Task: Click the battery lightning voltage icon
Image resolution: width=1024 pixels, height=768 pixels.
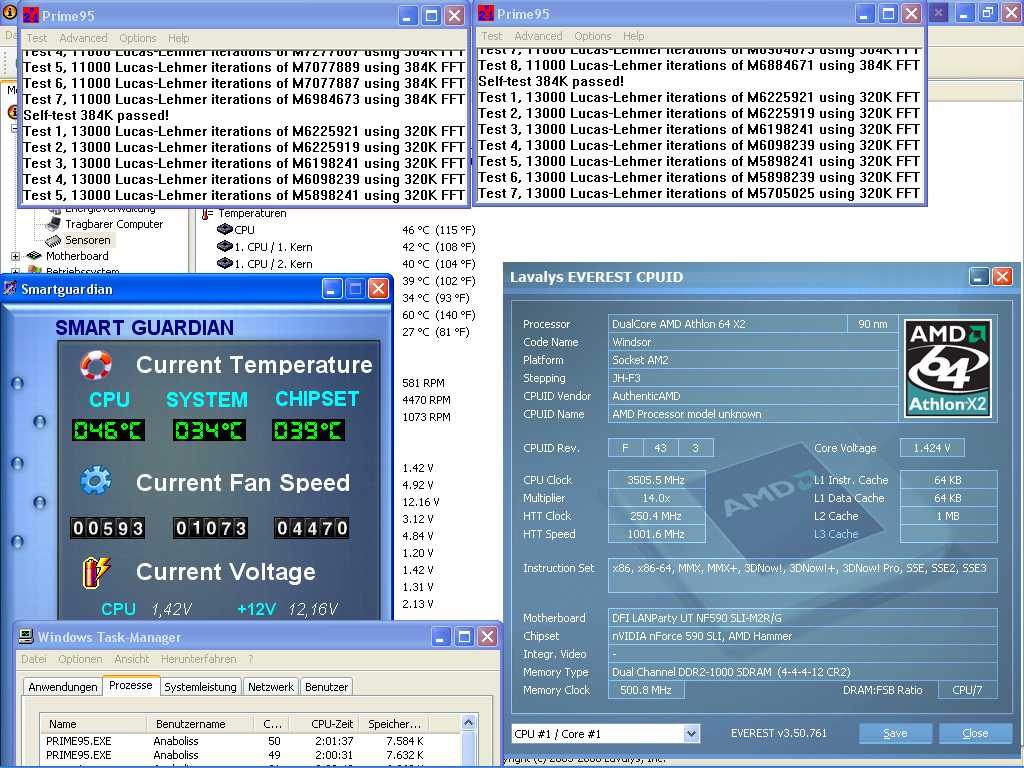Action: coord(97,572)
